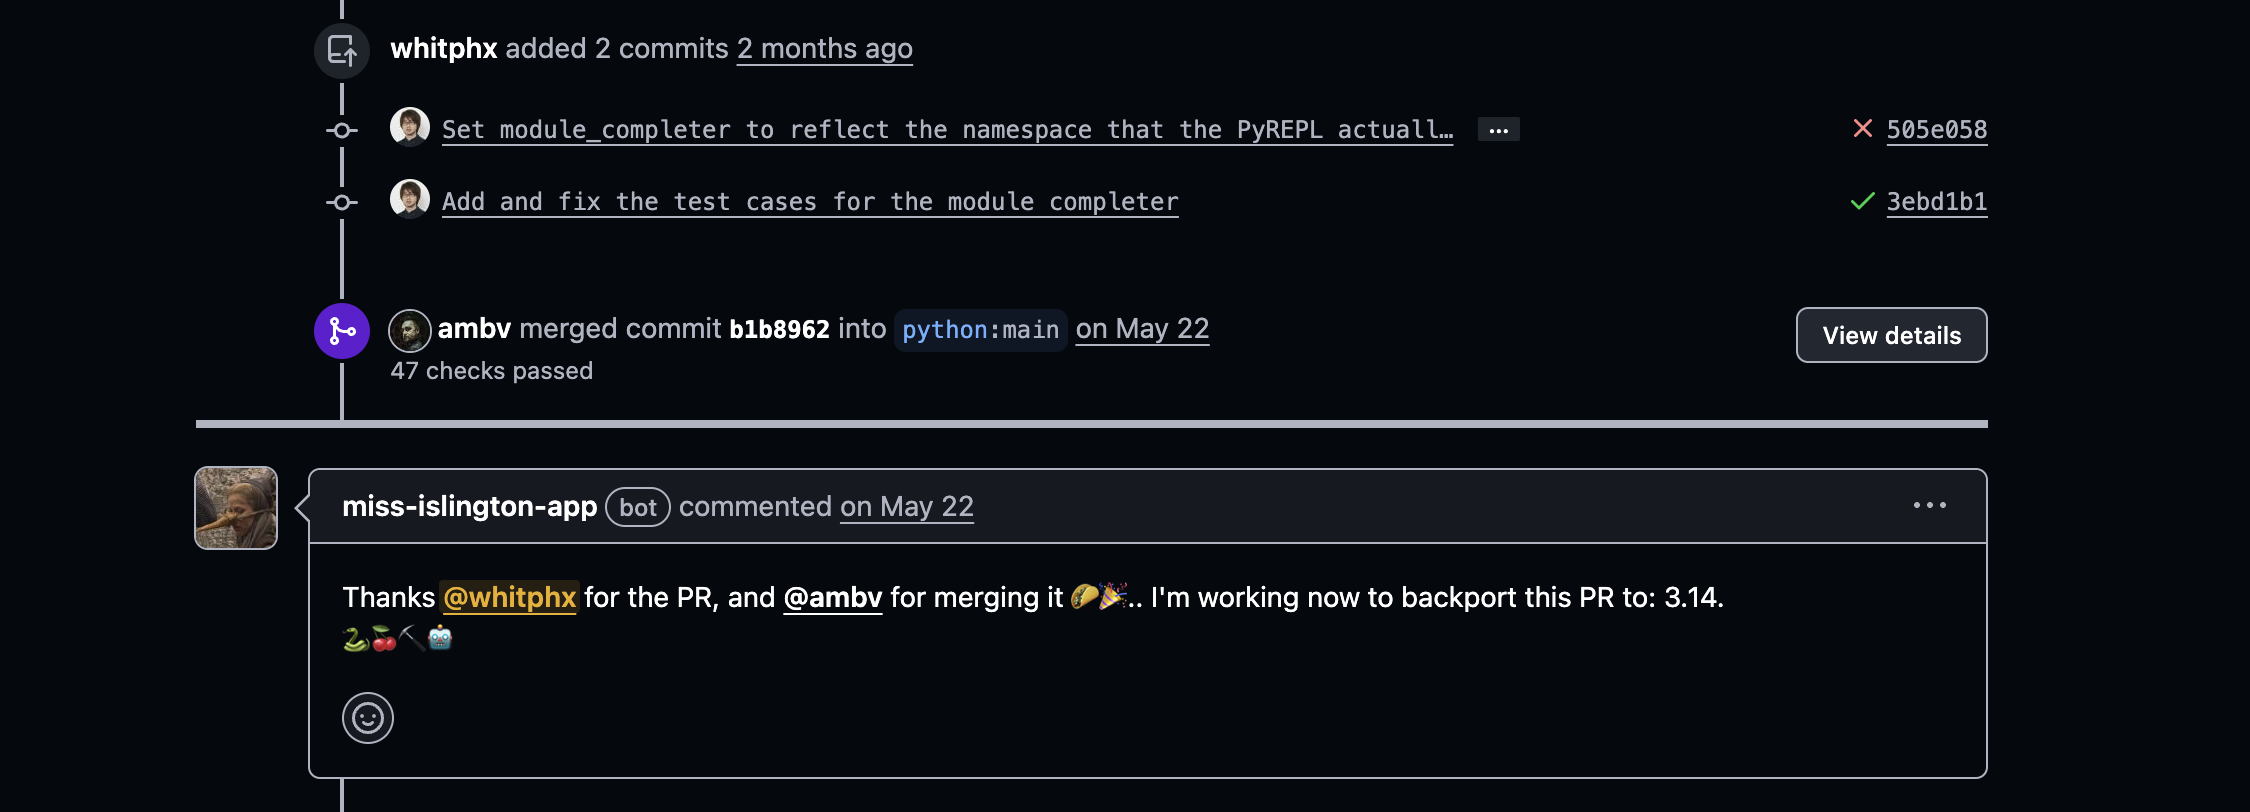
Task: Click the @ambv mention in comment
Action: [x=833, y=598]
